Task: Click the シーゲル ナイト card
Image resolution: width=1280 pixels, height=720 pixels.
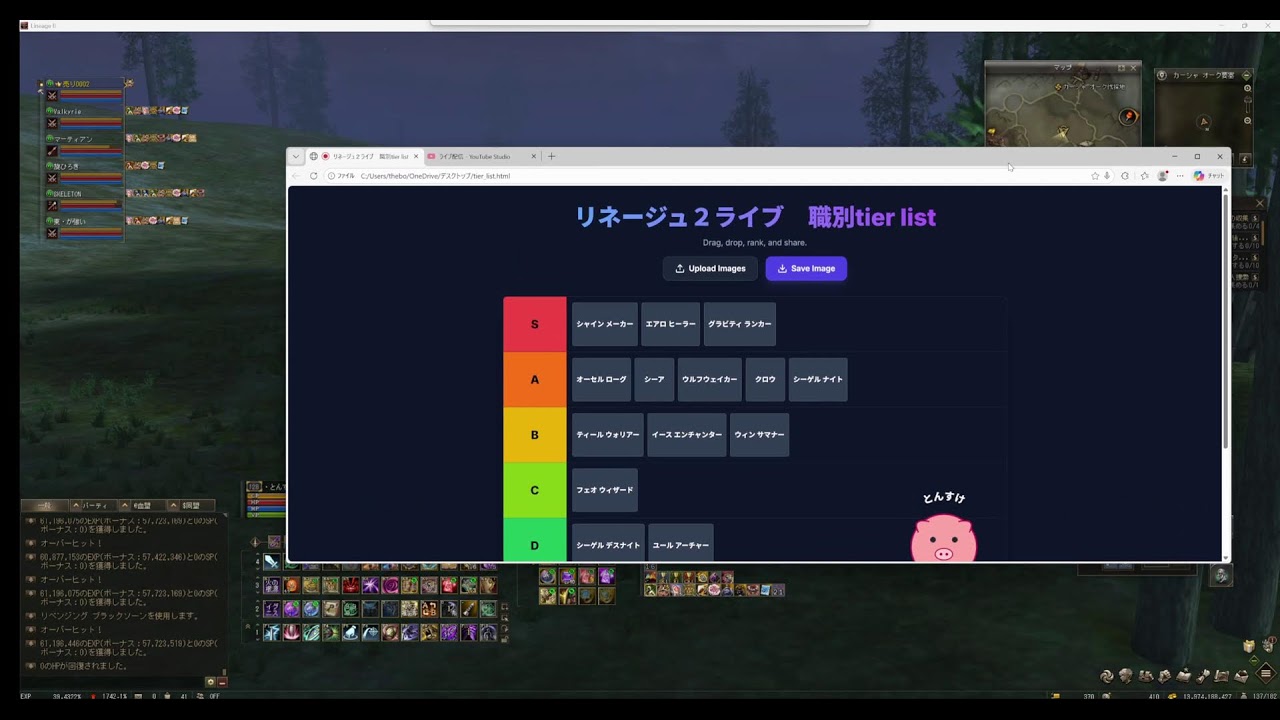Action: pyautogui.click(x=818, y=379)
